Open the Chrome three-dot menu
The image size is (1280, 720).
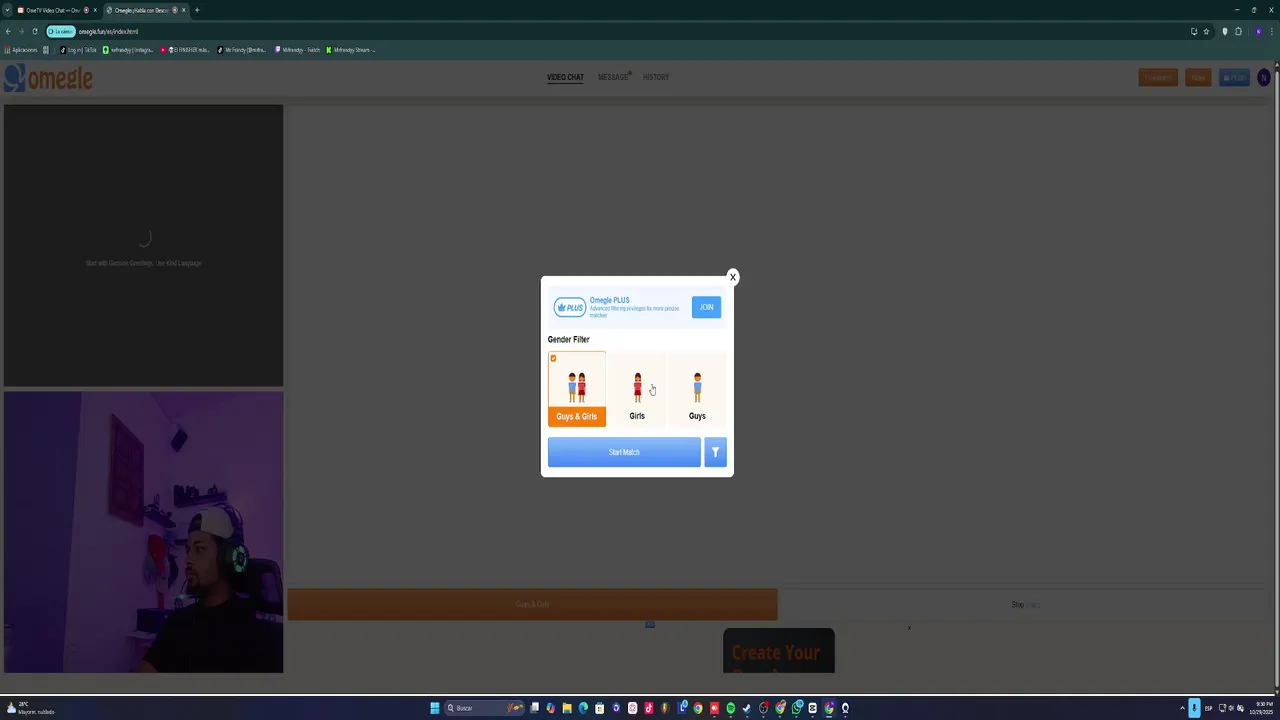[1272, 31]
